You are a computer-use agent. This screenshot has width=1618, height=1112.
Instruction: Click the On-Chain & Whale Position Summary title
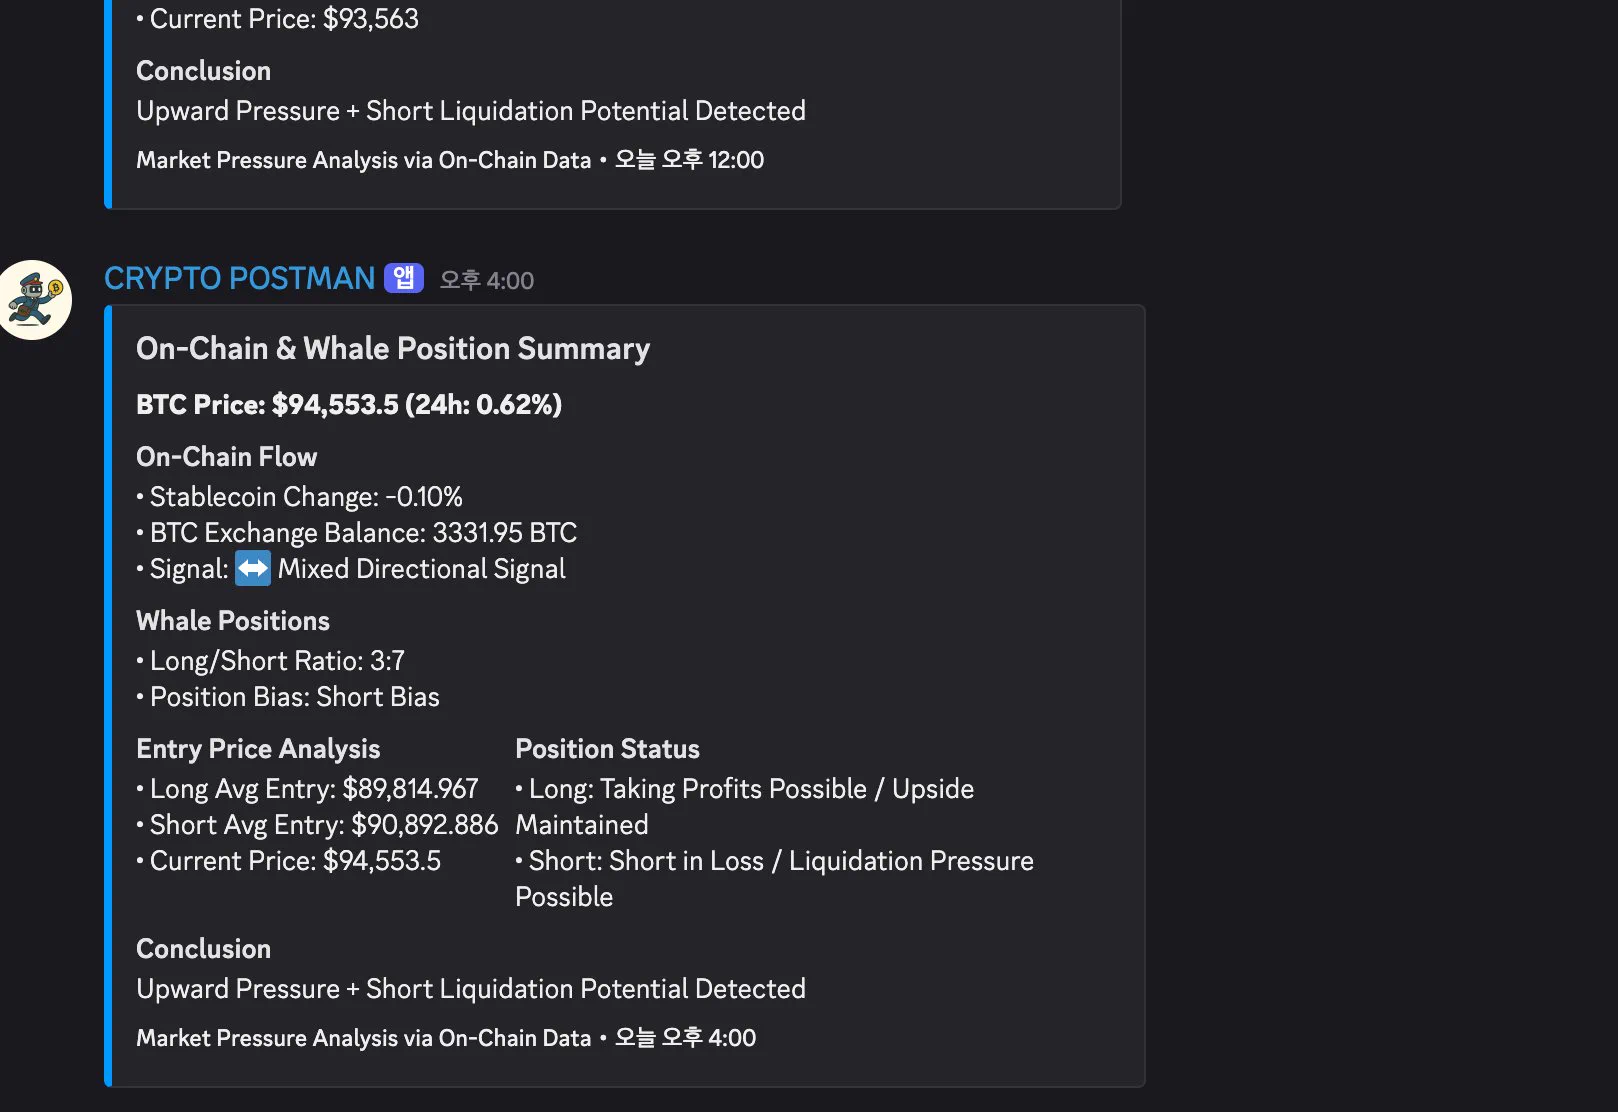point(393,348)
